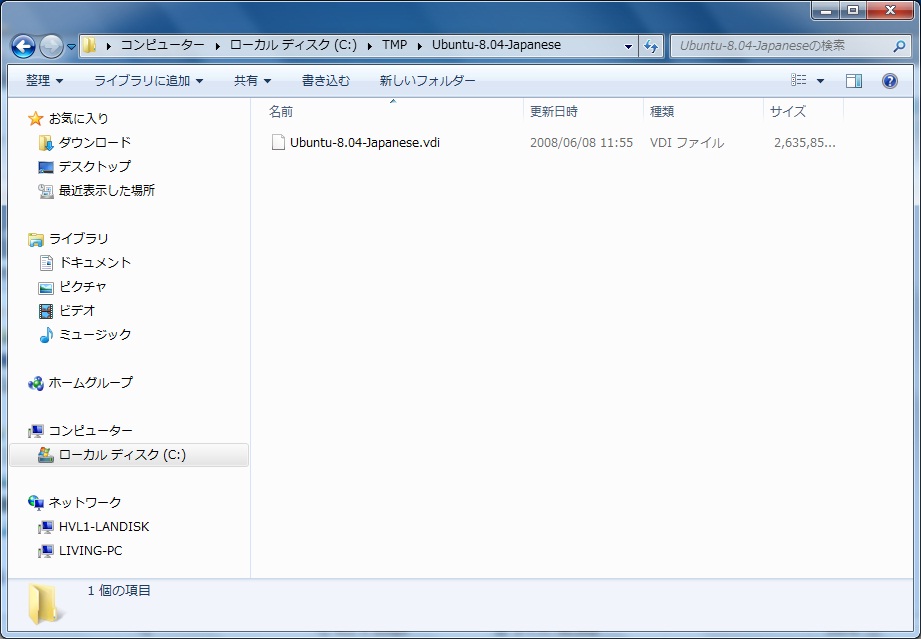Open the address bar history dropdown
This screenshot has width=921, height=639.
point(628,46)
